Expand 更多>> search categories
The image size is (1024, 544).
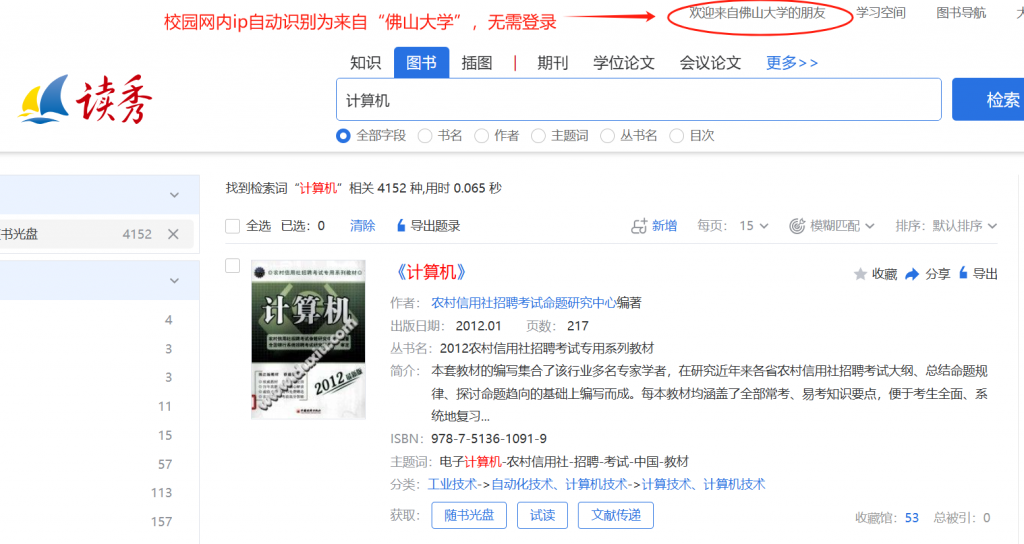click(792, 63)
